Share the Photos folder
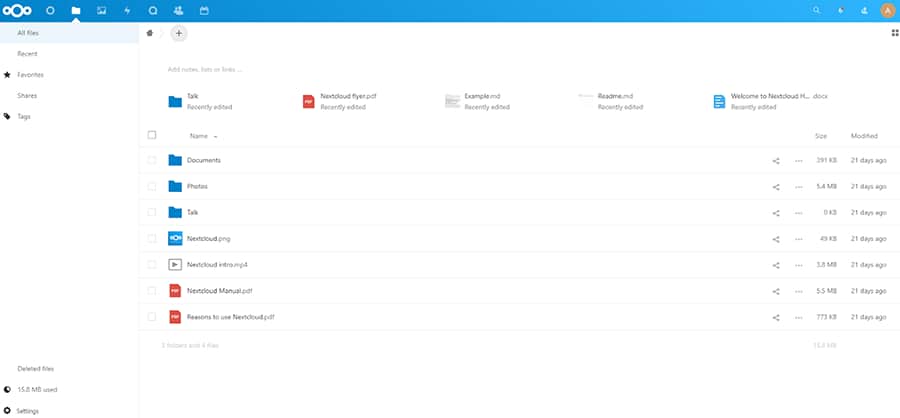Viewport: 900px width, 418px height. coord(776,187)
